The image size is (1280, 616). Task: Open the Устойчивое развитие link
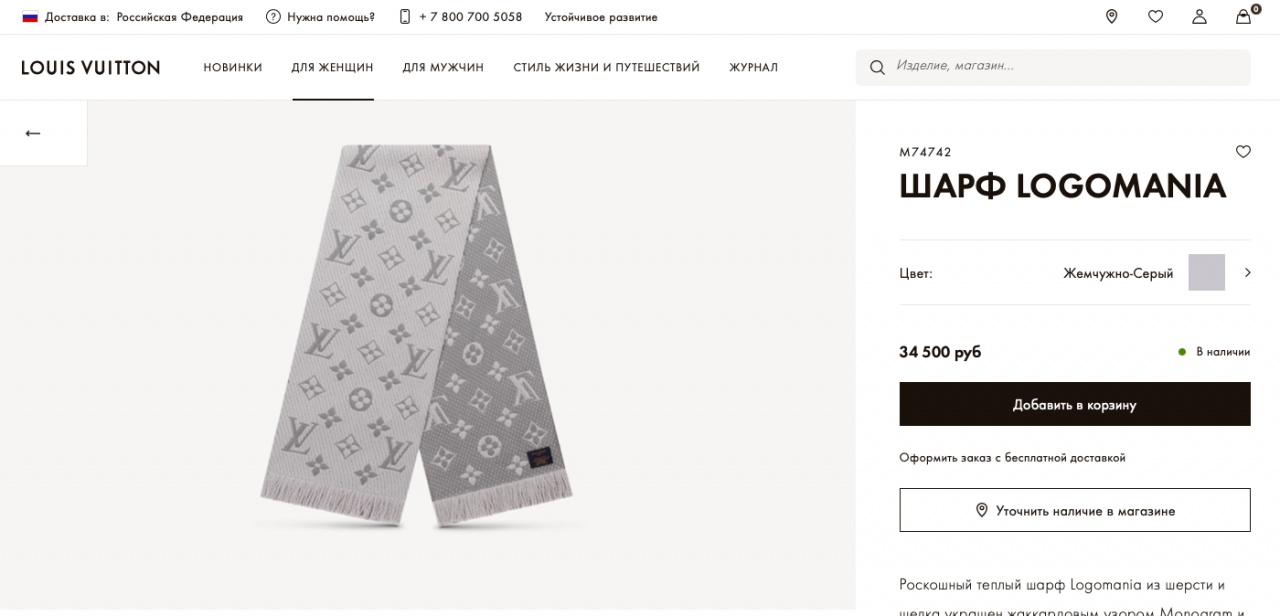pos(601,17)
